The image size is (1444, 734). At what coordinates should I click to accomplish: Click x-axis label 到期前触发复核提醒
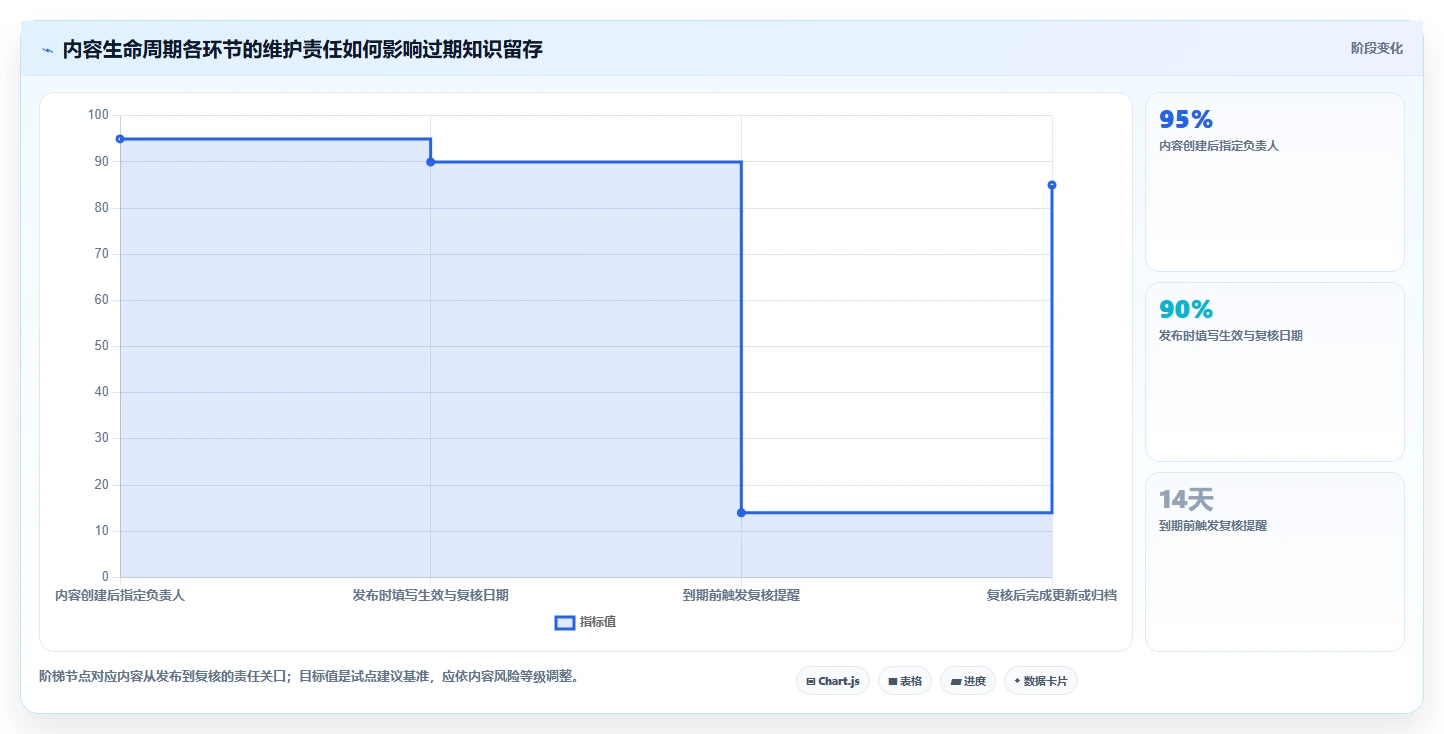pyautogui.click(x=741, y=595)
